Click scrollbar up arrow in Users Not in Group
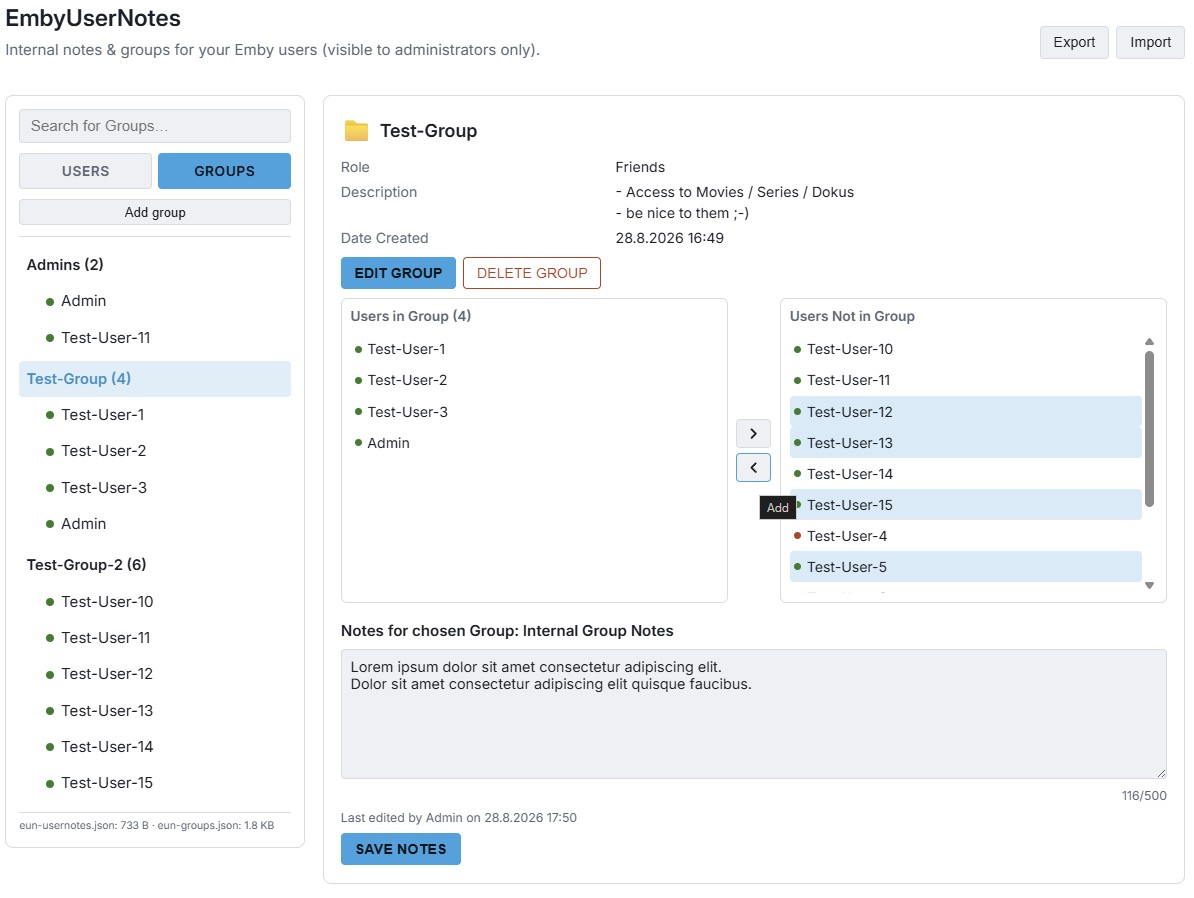This screenshot has width=1194, height=898. (x=1149, y=342)
